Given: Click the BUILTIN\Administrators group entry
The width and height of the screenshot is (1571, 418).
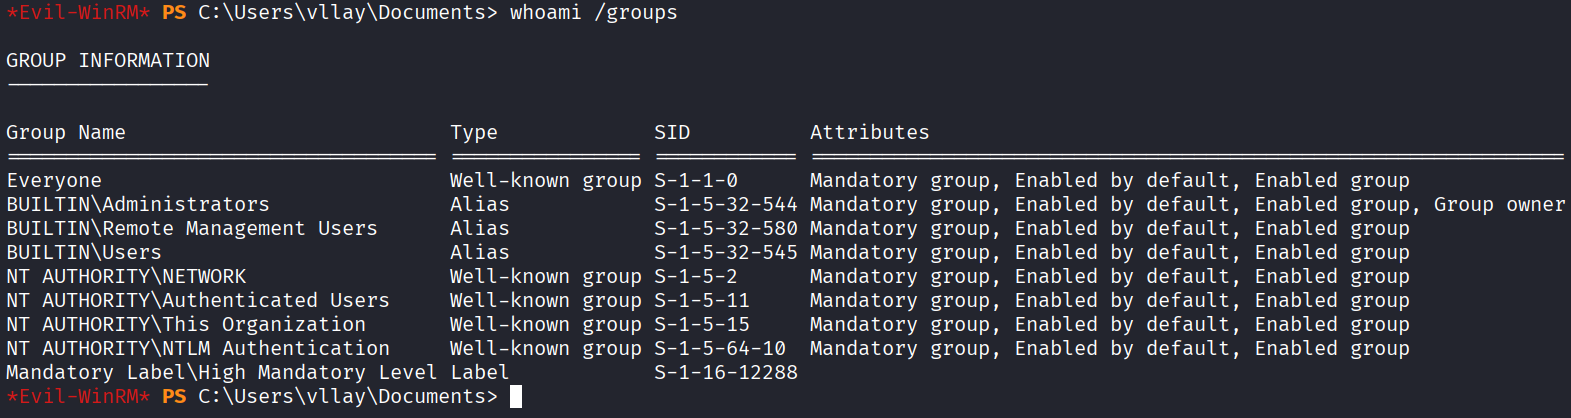Looking at the screenshot, I should click(x=138, y=205).
